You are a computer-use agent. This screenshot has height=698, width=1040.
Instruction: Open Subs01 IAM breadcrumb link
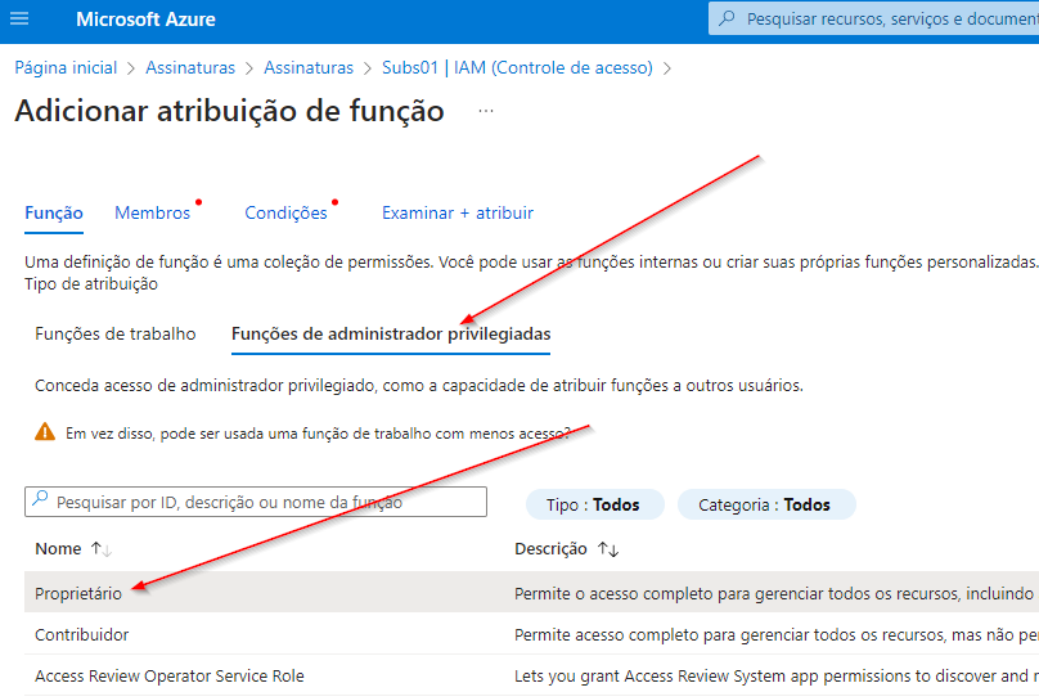tap(517, 68)
